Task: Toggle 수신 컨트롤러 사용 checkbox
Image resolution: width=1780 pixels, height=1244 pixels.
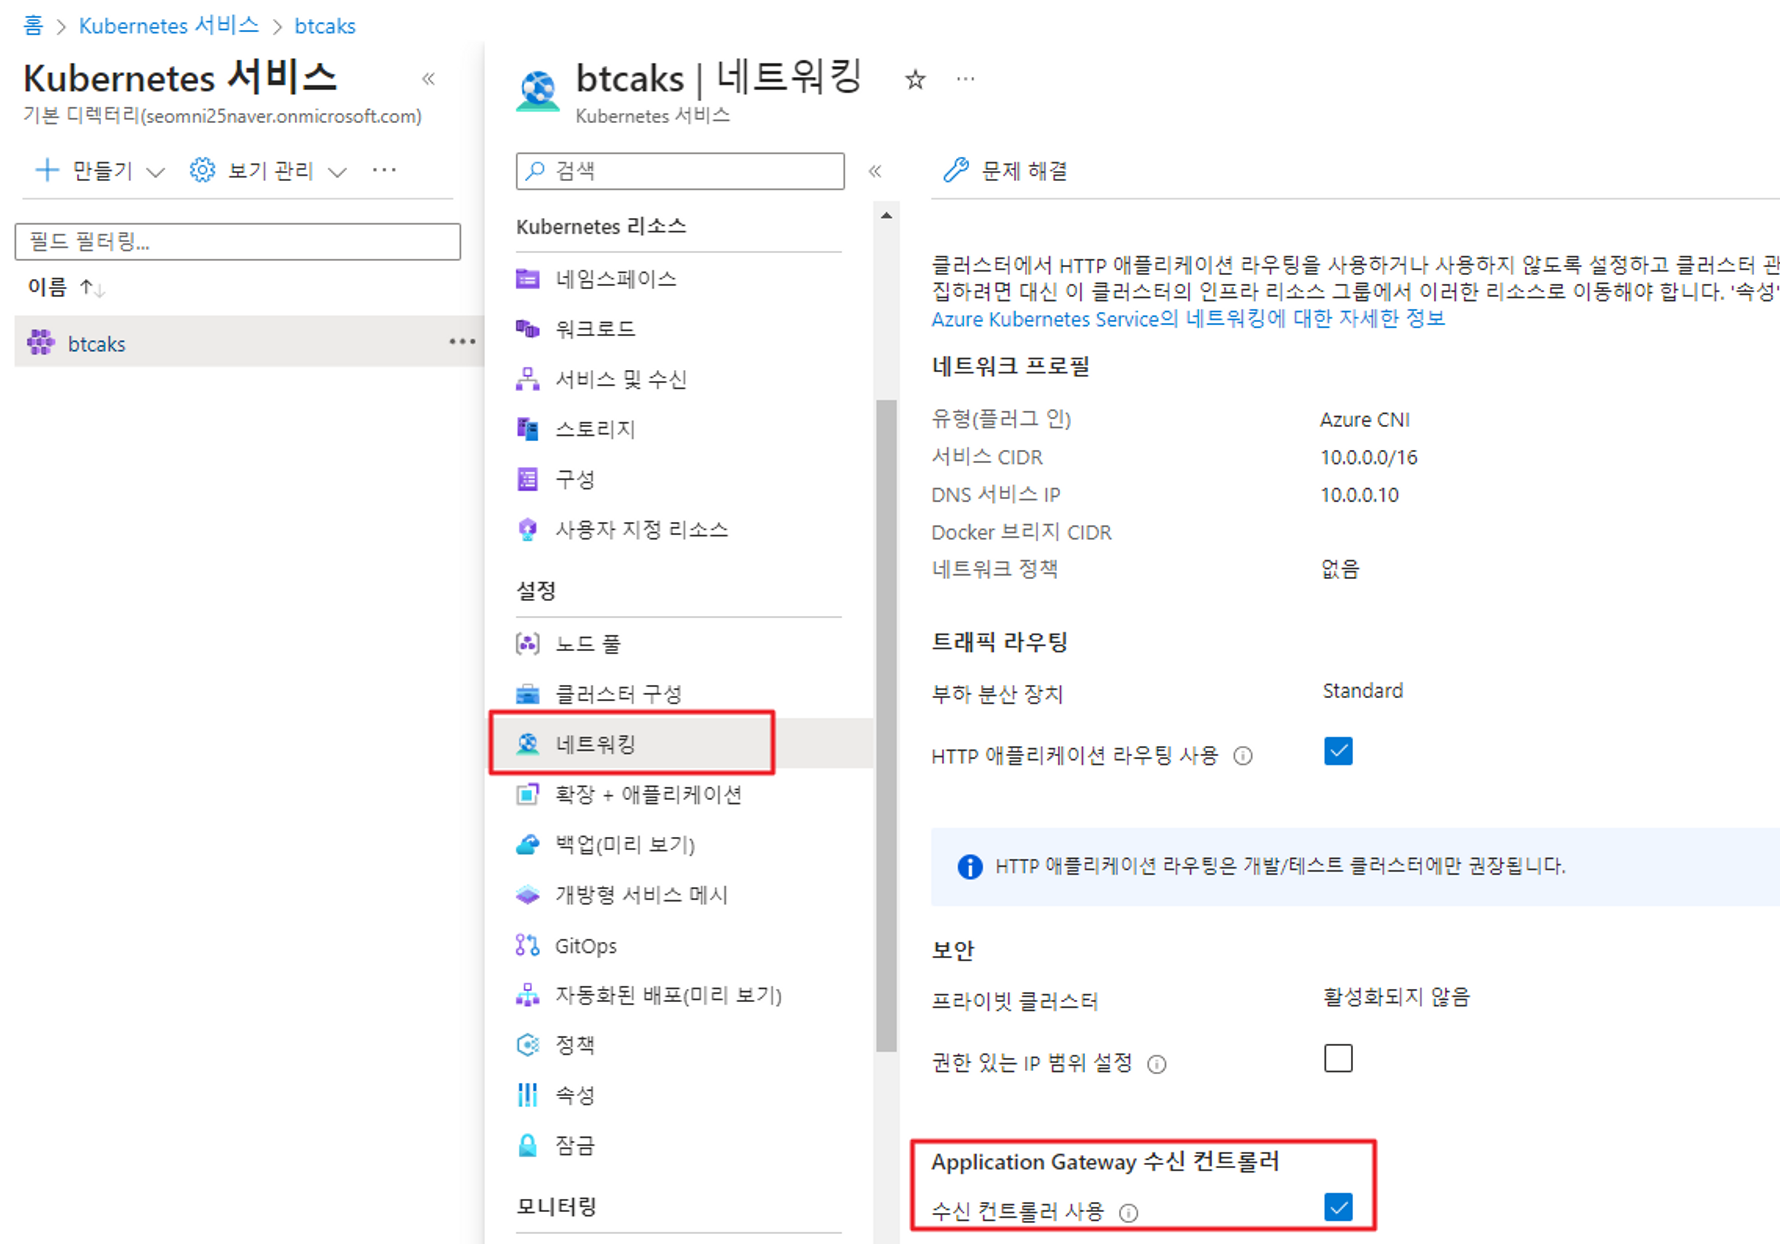Action: coord(1338,1207)
